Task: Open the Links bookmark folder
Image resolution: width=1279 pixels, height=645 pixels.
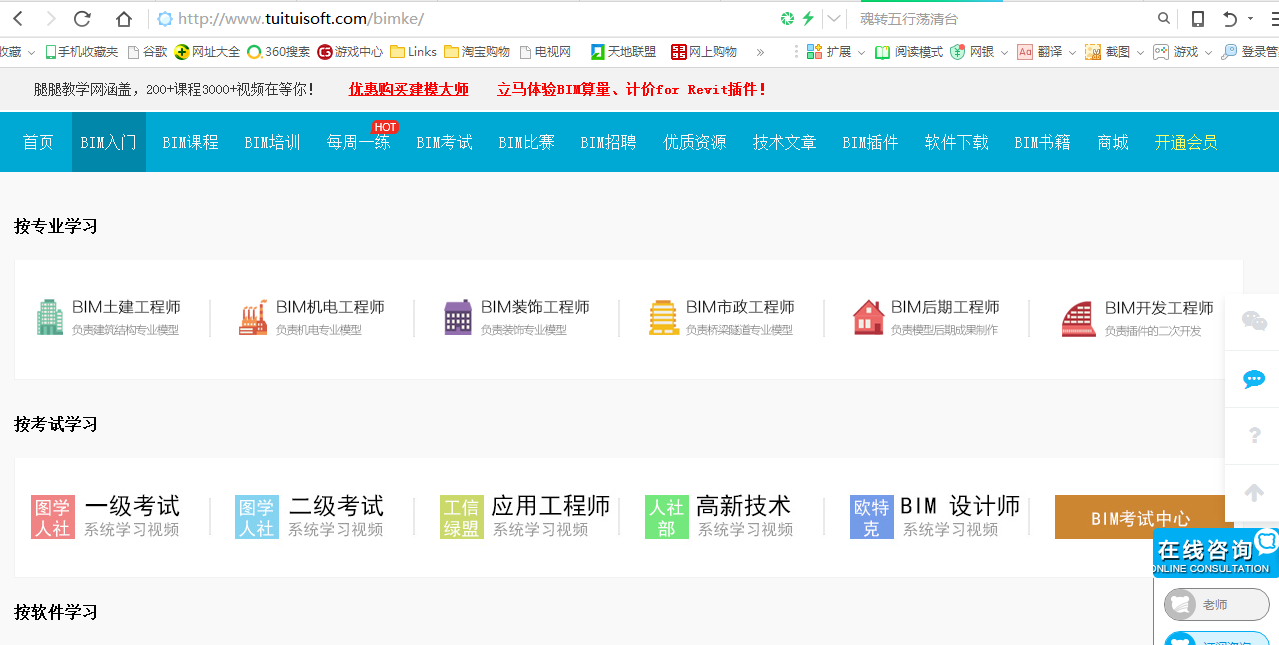Action: (x=414, y=52)
